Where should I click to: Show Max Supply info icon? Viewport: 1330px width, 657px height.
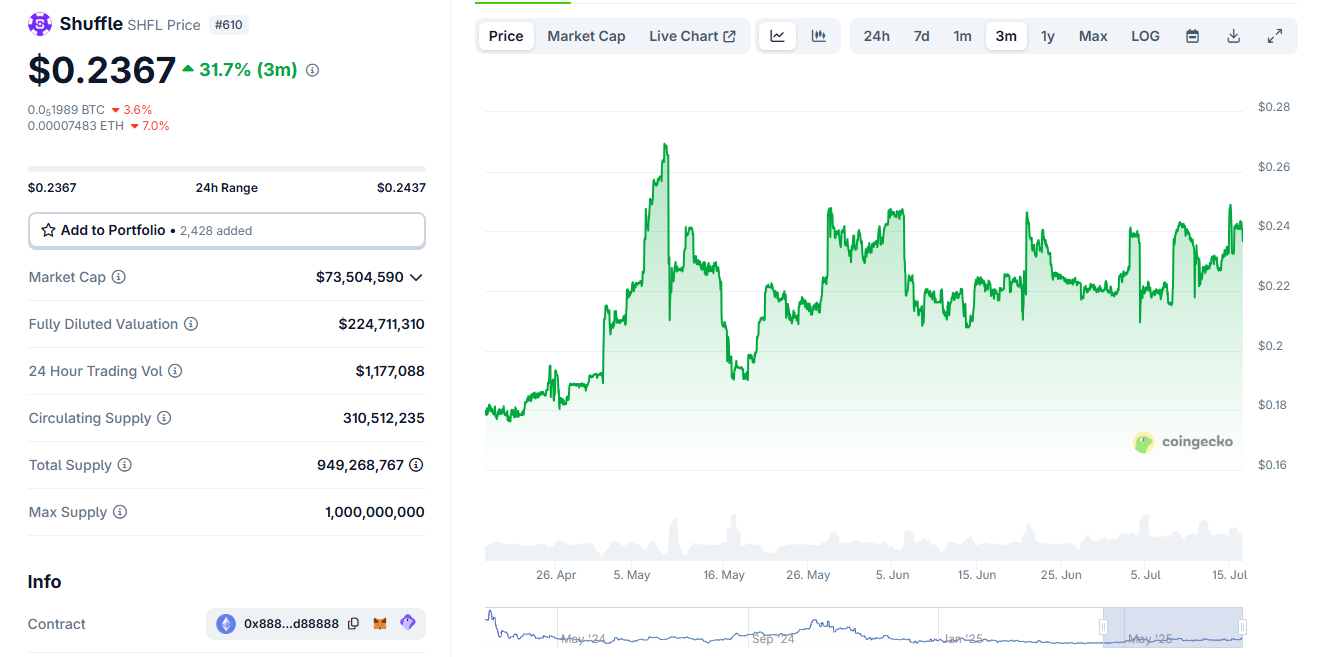pyautogui.click(x=120, y=512)
